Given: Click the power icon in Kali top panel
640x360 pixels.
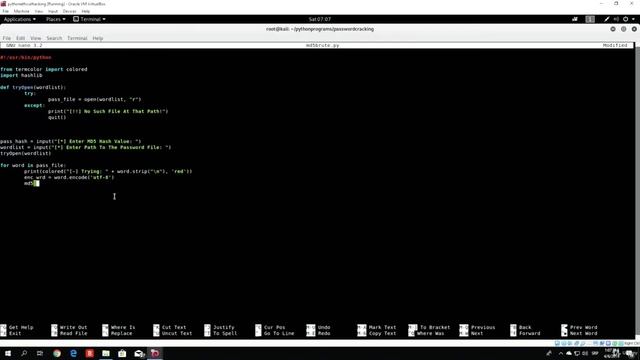Looking at the screenshot, I should tap(625, 19).
